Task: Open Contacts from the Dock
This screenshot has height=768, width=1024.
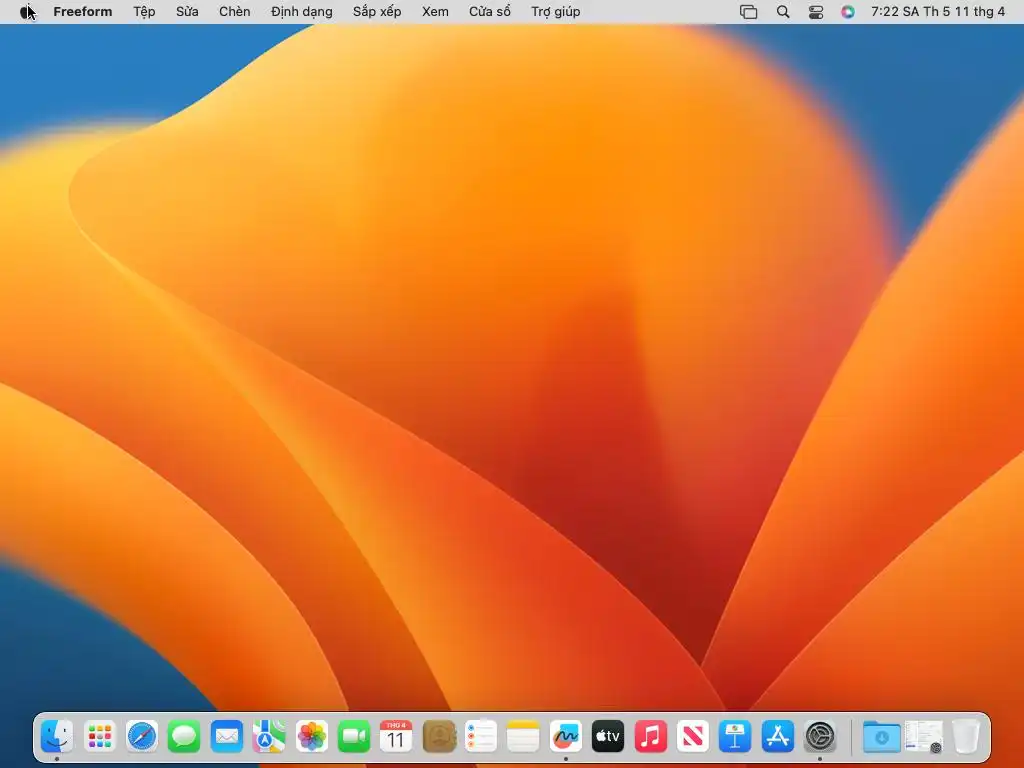Action: (439, 737)
